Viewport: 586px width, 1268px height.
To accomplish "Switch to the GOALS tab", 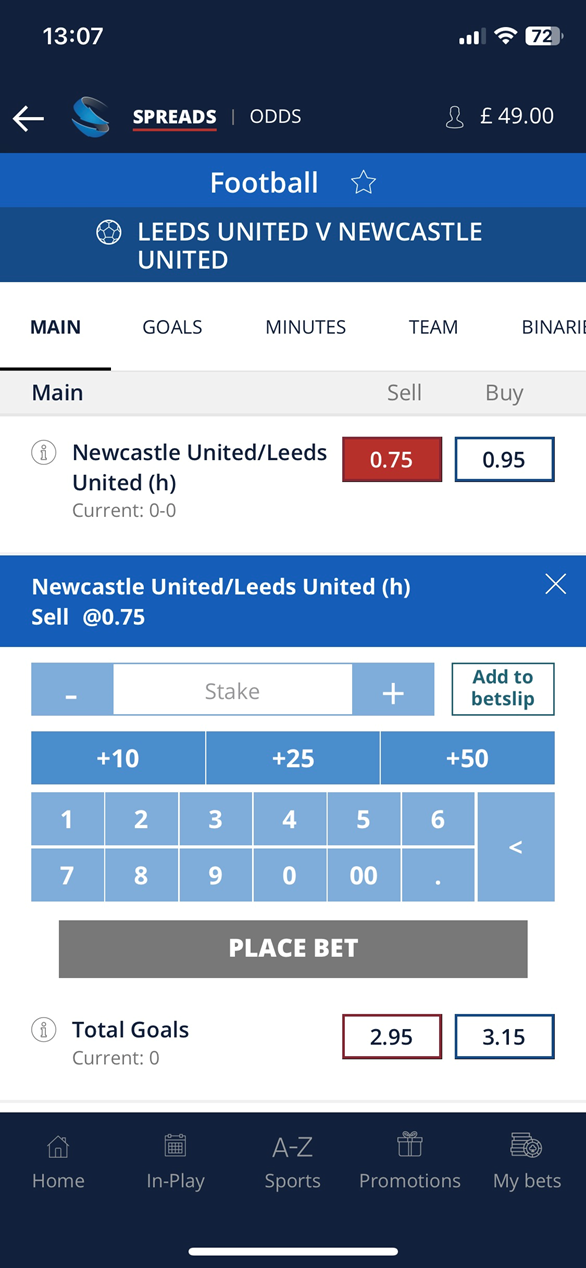I will click(171, 327).
